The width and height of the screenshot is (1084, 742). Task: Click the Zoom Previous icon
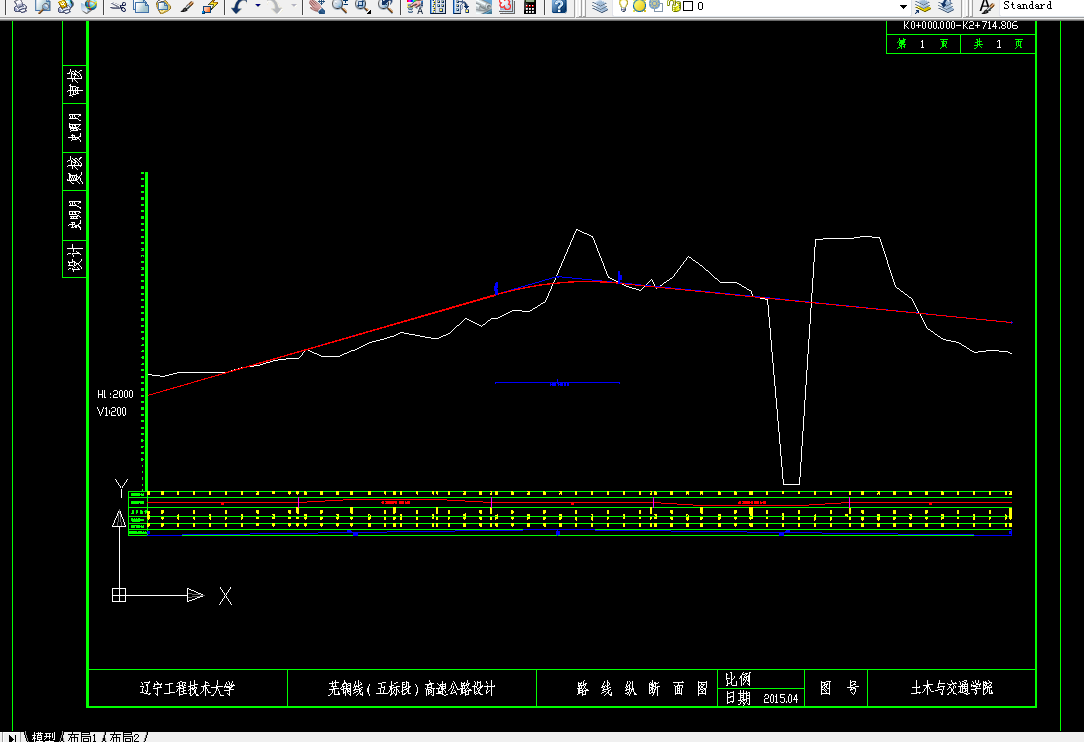386,6
